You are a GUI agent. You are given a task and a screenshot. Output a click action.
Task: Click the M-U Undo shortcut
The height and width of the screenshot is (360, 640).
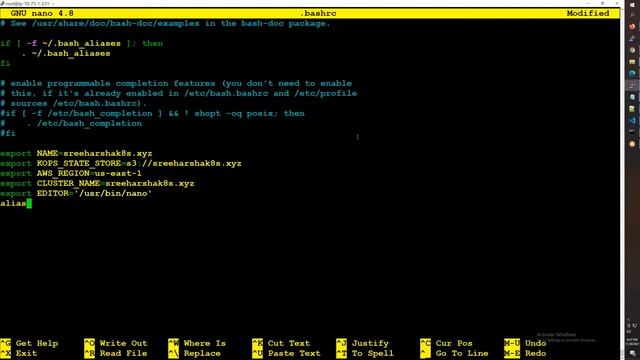tap(525, 343)
